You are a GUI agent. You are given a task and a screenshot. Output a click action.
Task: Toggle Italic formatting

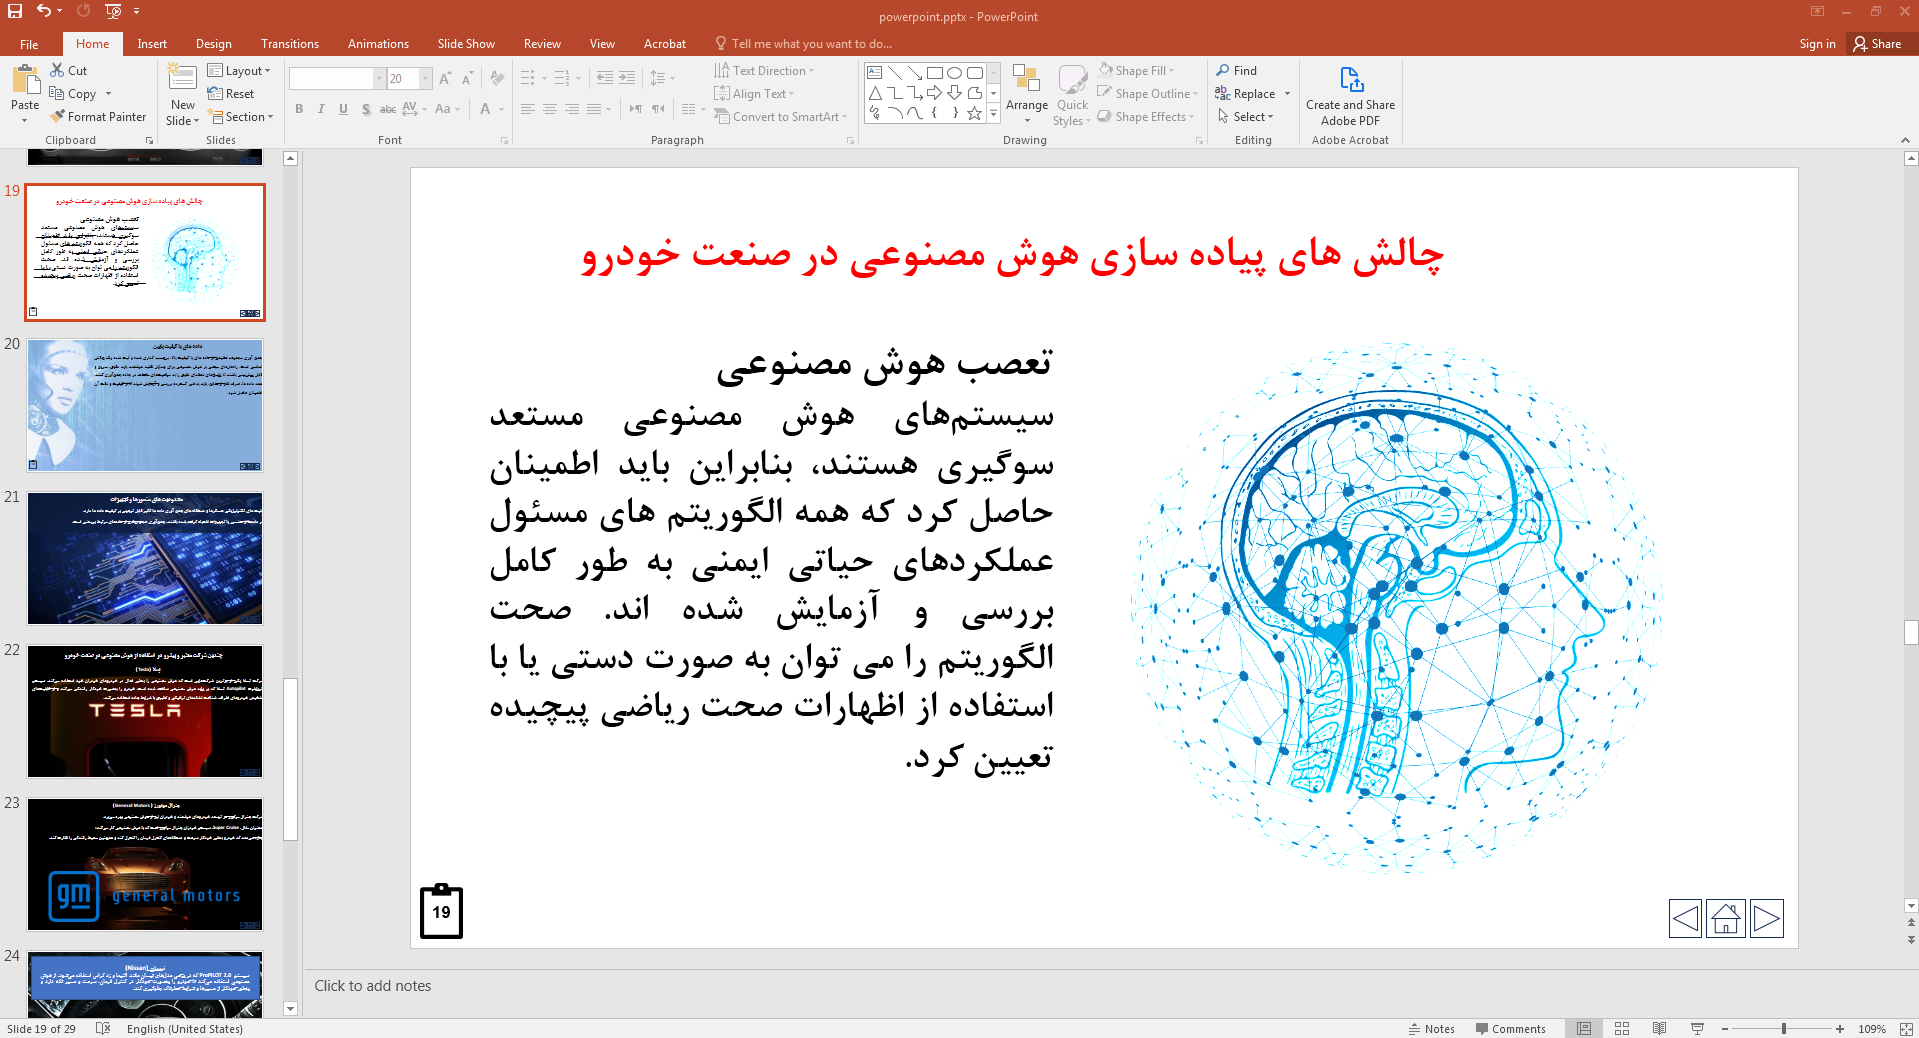(321, 109)
